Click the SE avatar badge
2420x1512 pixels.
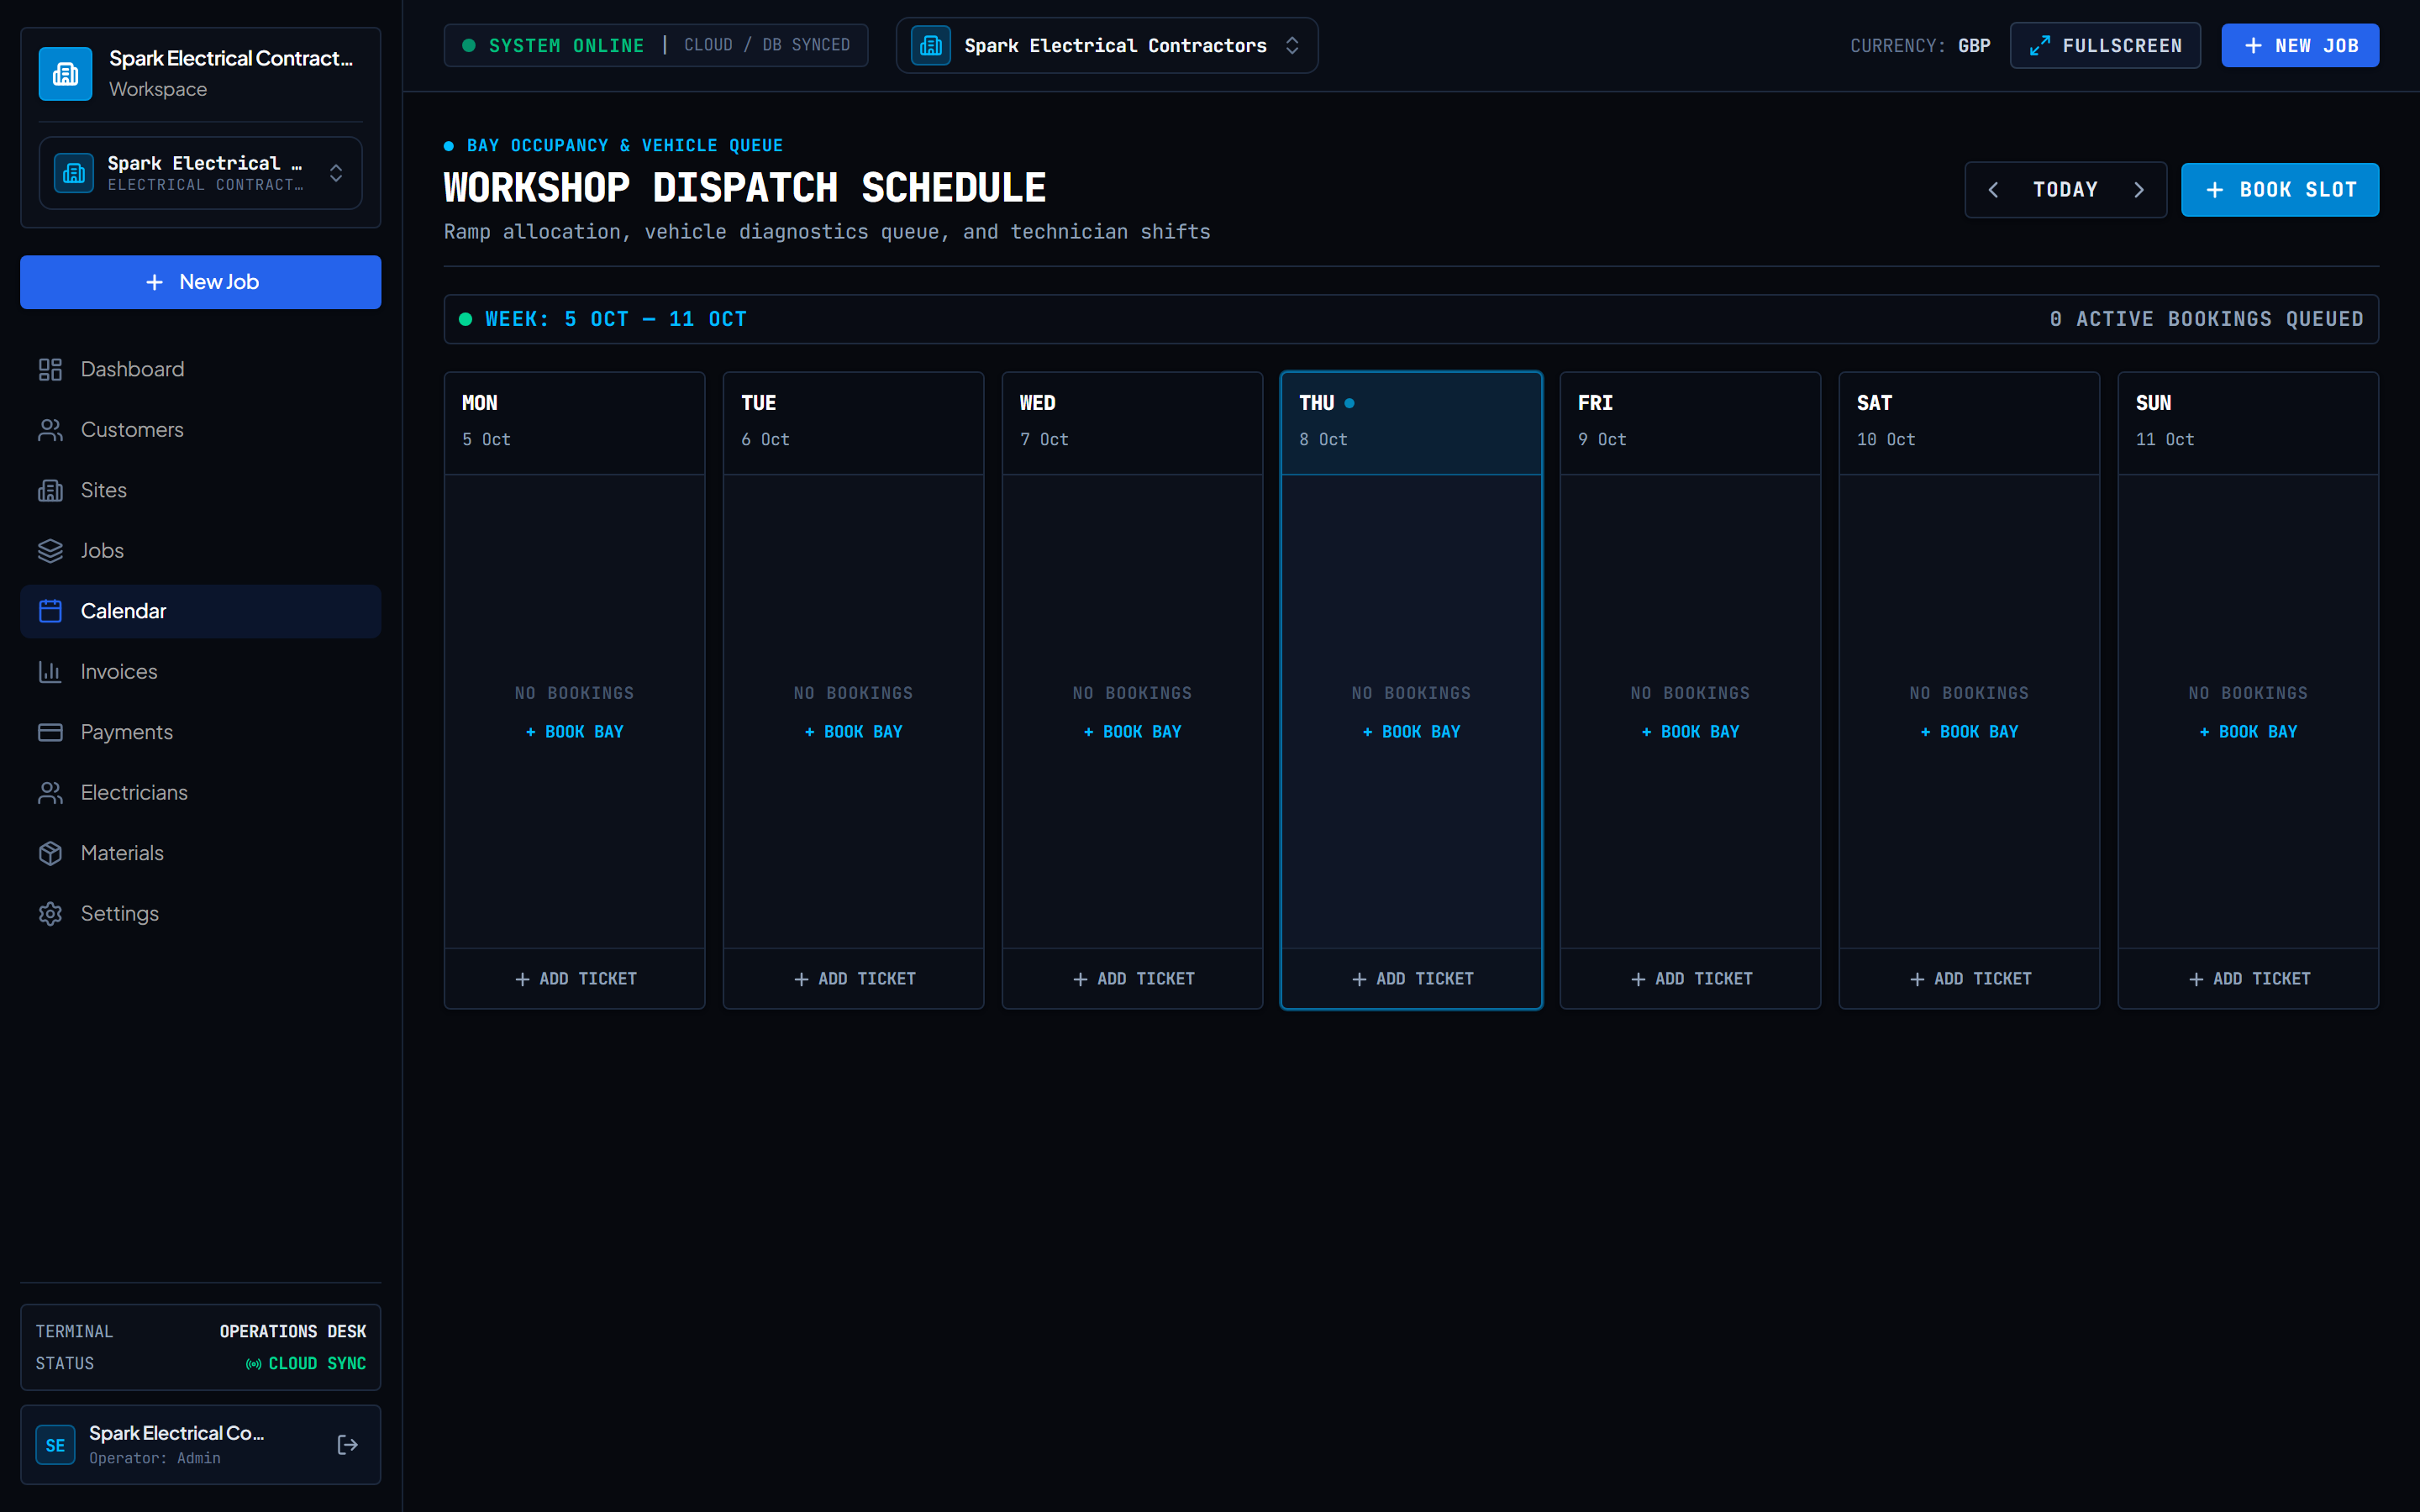point(55,1445)
